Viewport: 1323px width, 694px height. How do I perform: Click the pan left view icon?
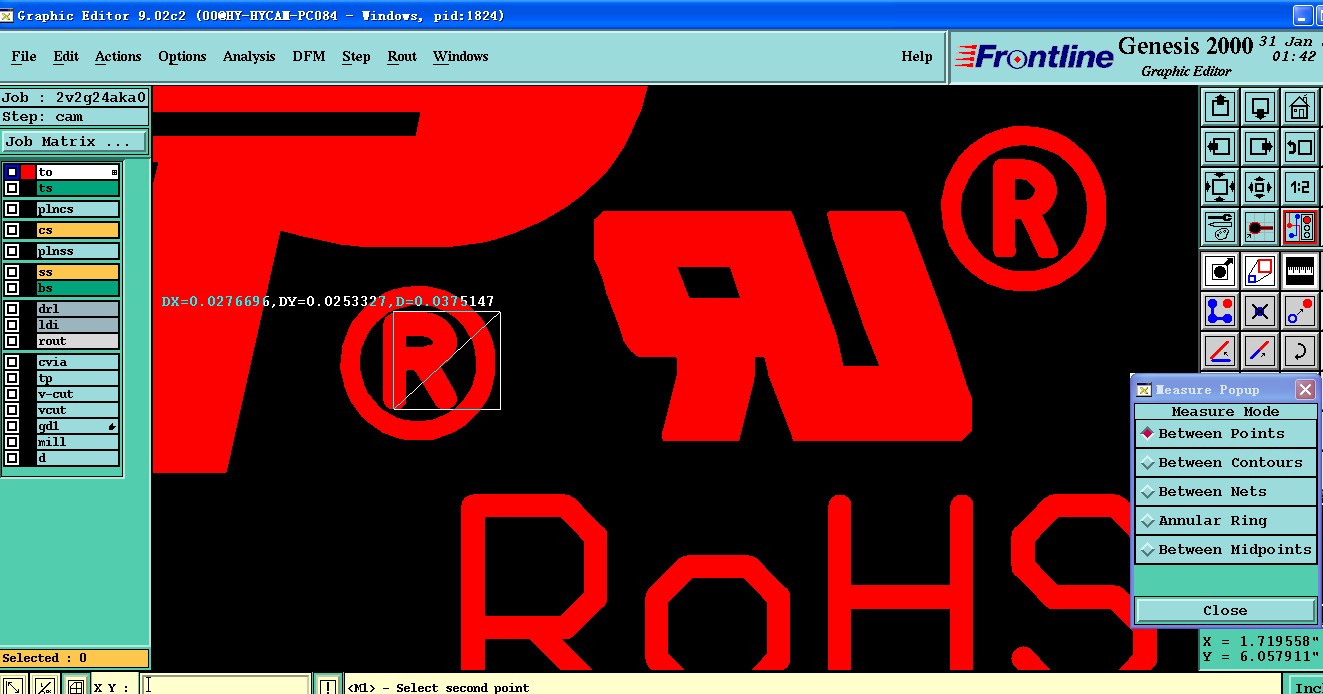pos(1220,147)
